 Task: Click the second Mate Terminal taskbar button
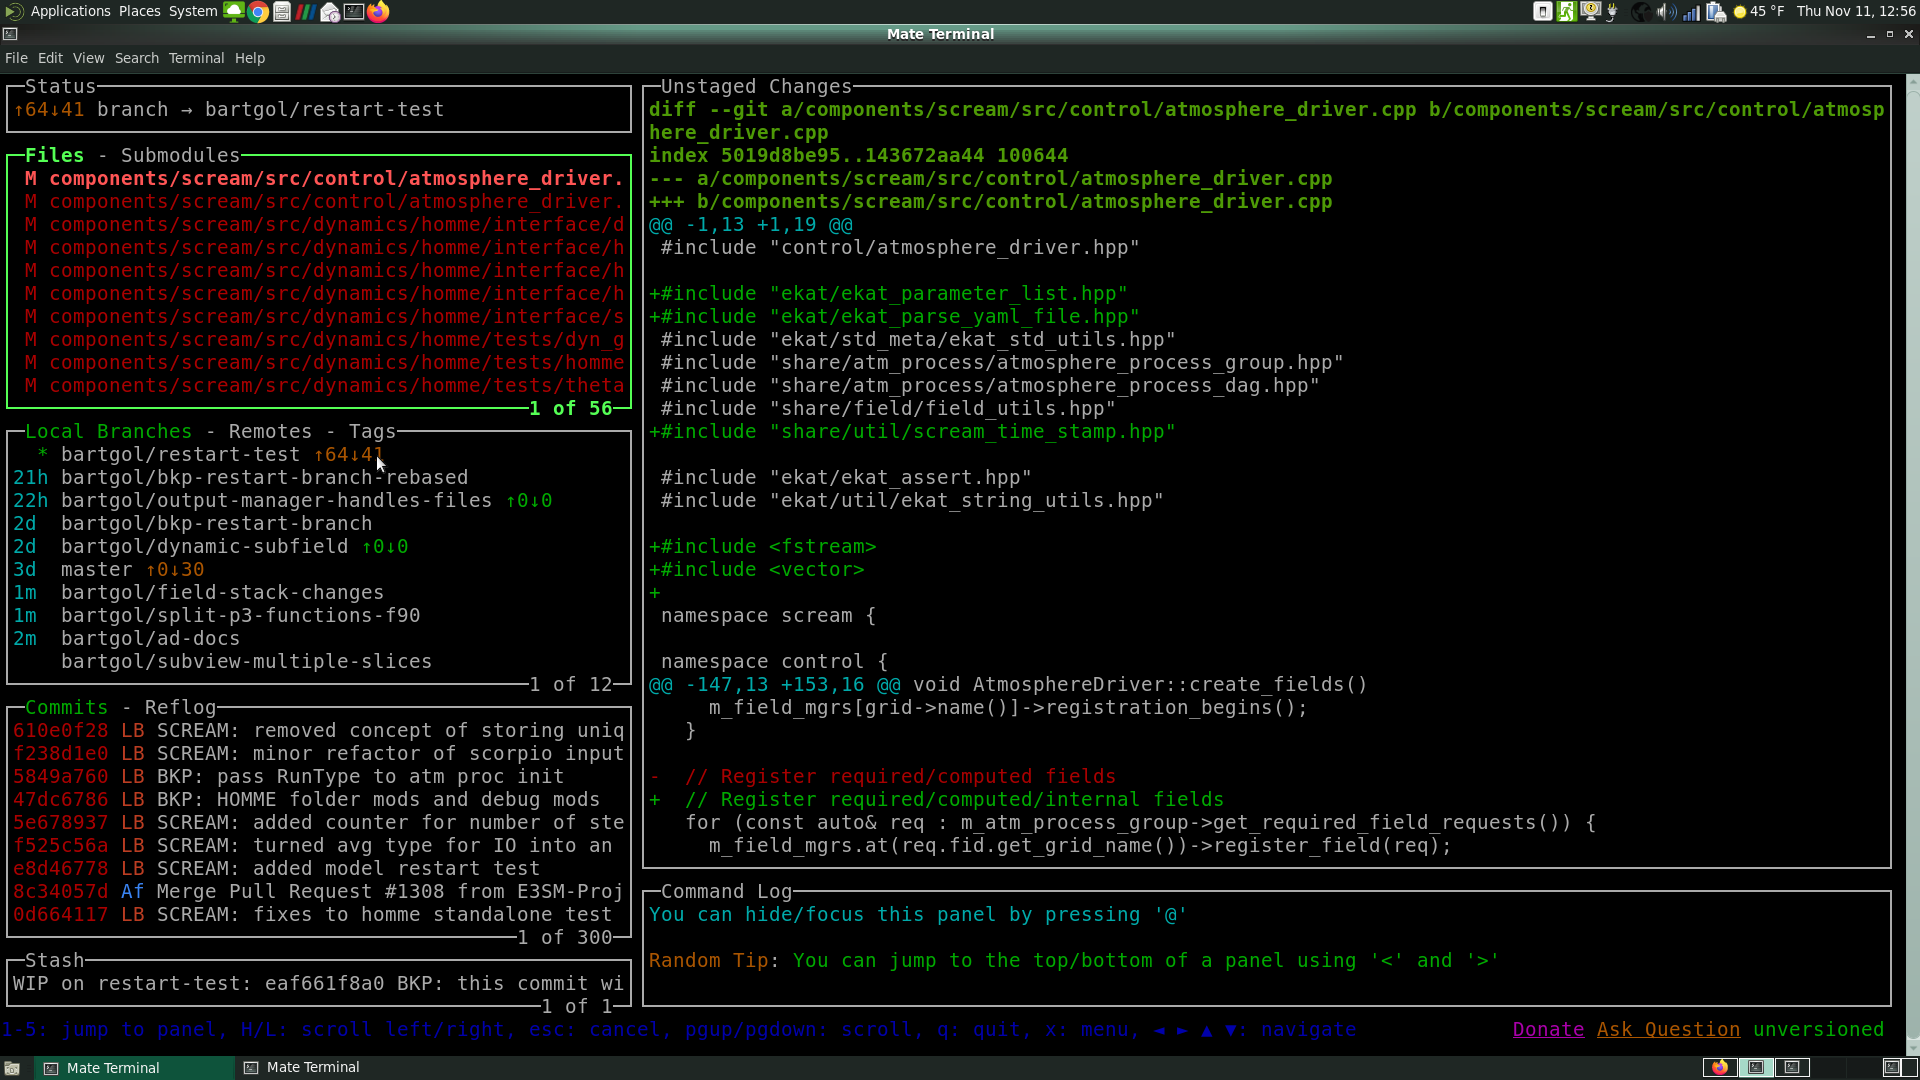tap(335, 1068)
